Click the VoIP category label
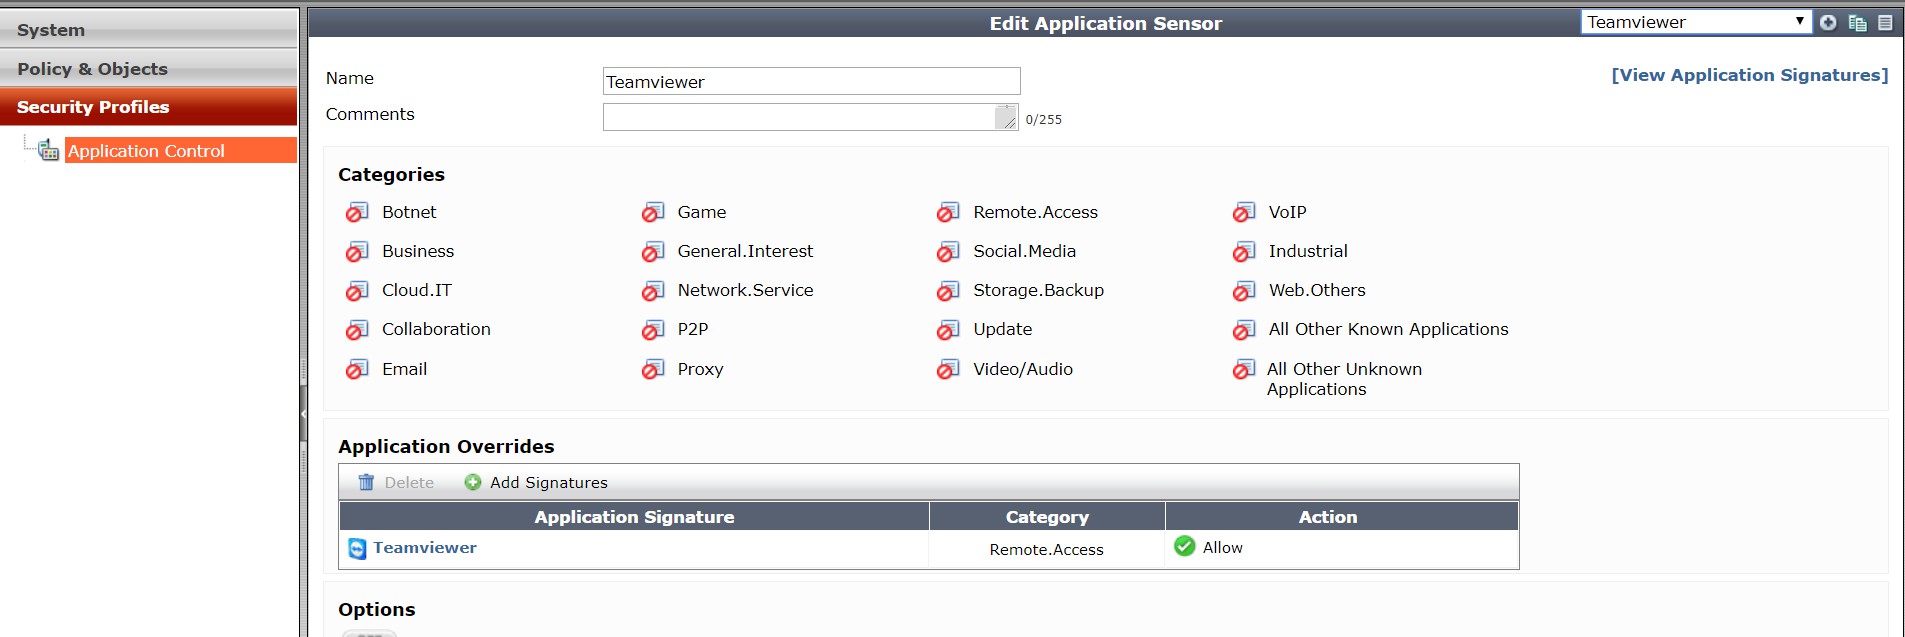 tap(1288, 212)
